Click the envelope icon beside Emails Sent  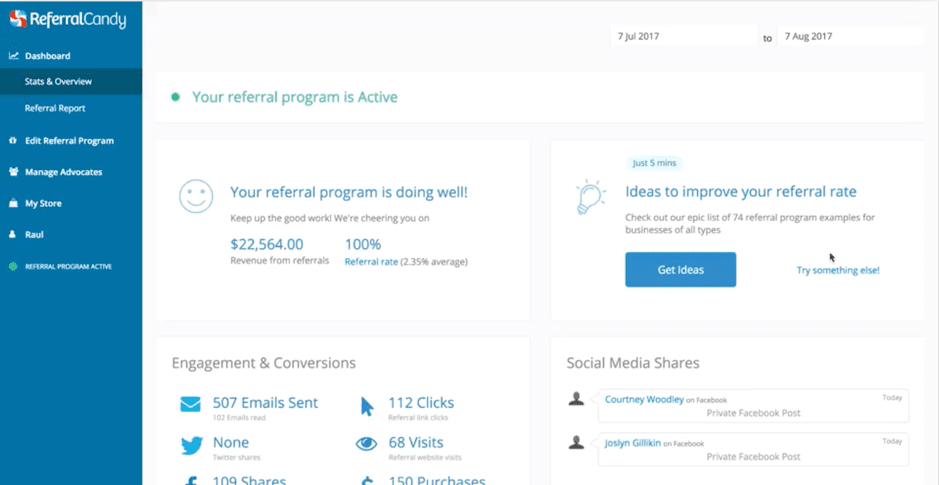point(190,405)
